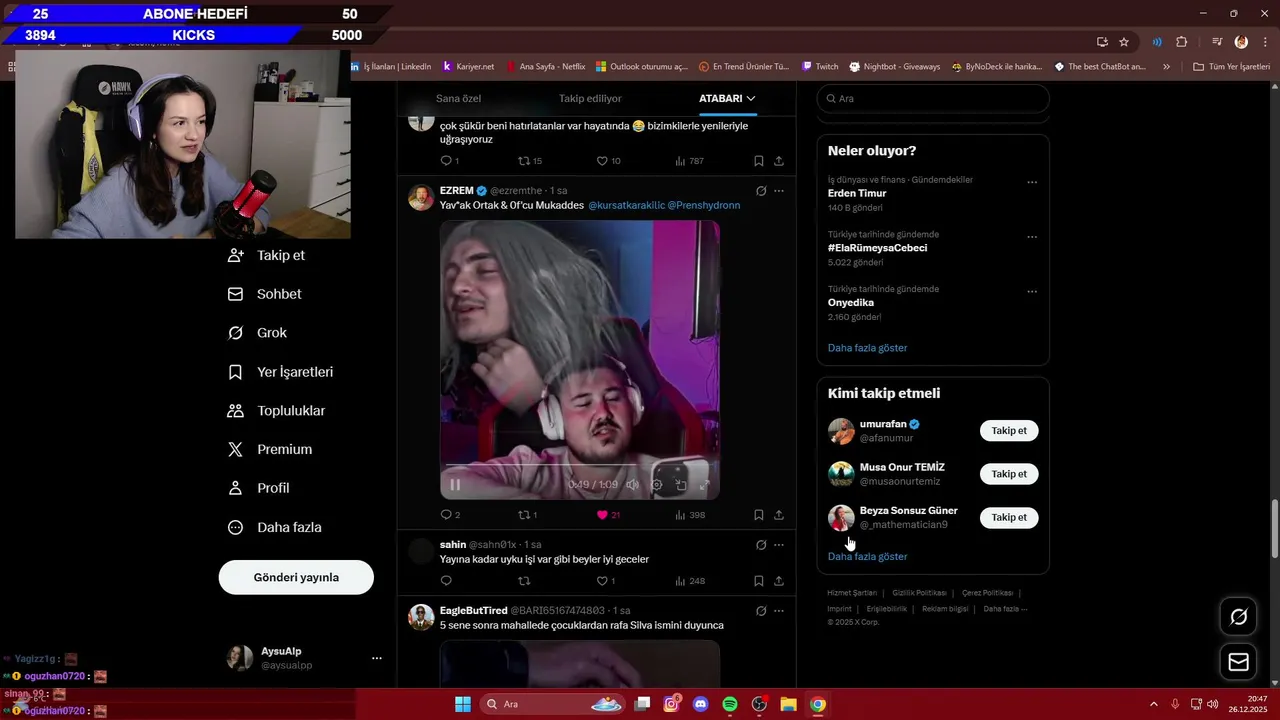Follow Musa Onur TEMİZ

point(1009,474)
